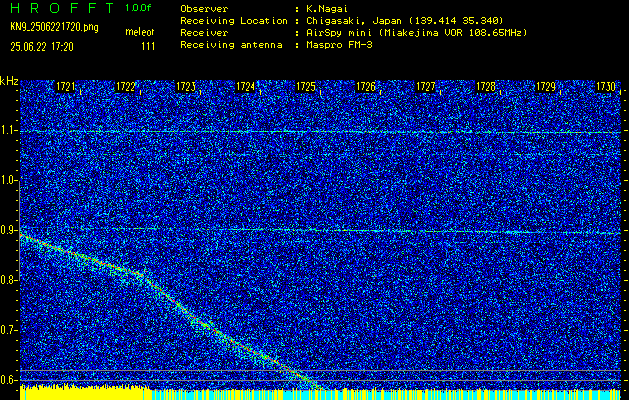Click the 1730 time marker

606,87
